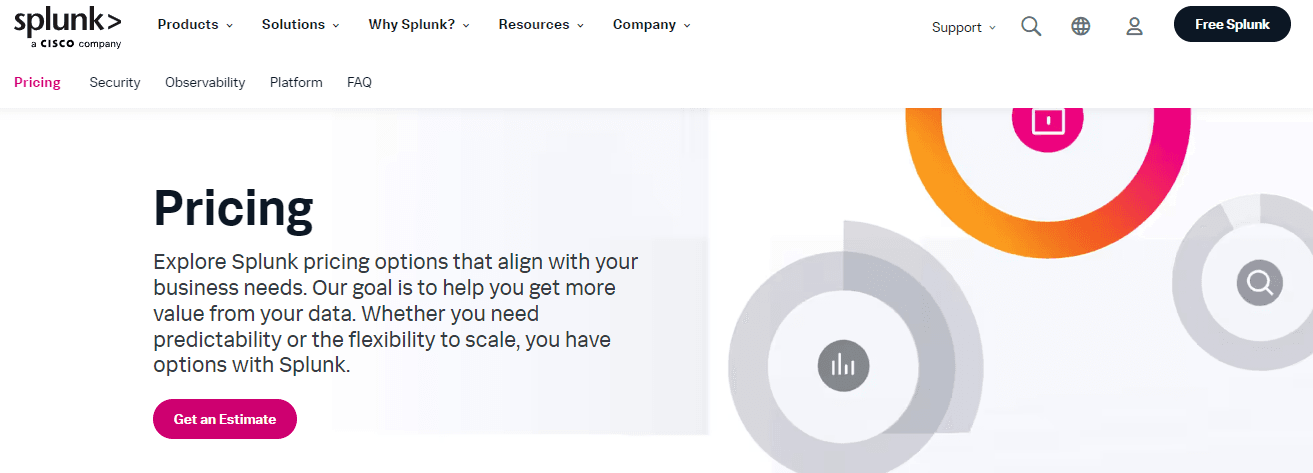The image size is (1313, 473).
Task: Open the user account icon
Action: pos(1134,27)
